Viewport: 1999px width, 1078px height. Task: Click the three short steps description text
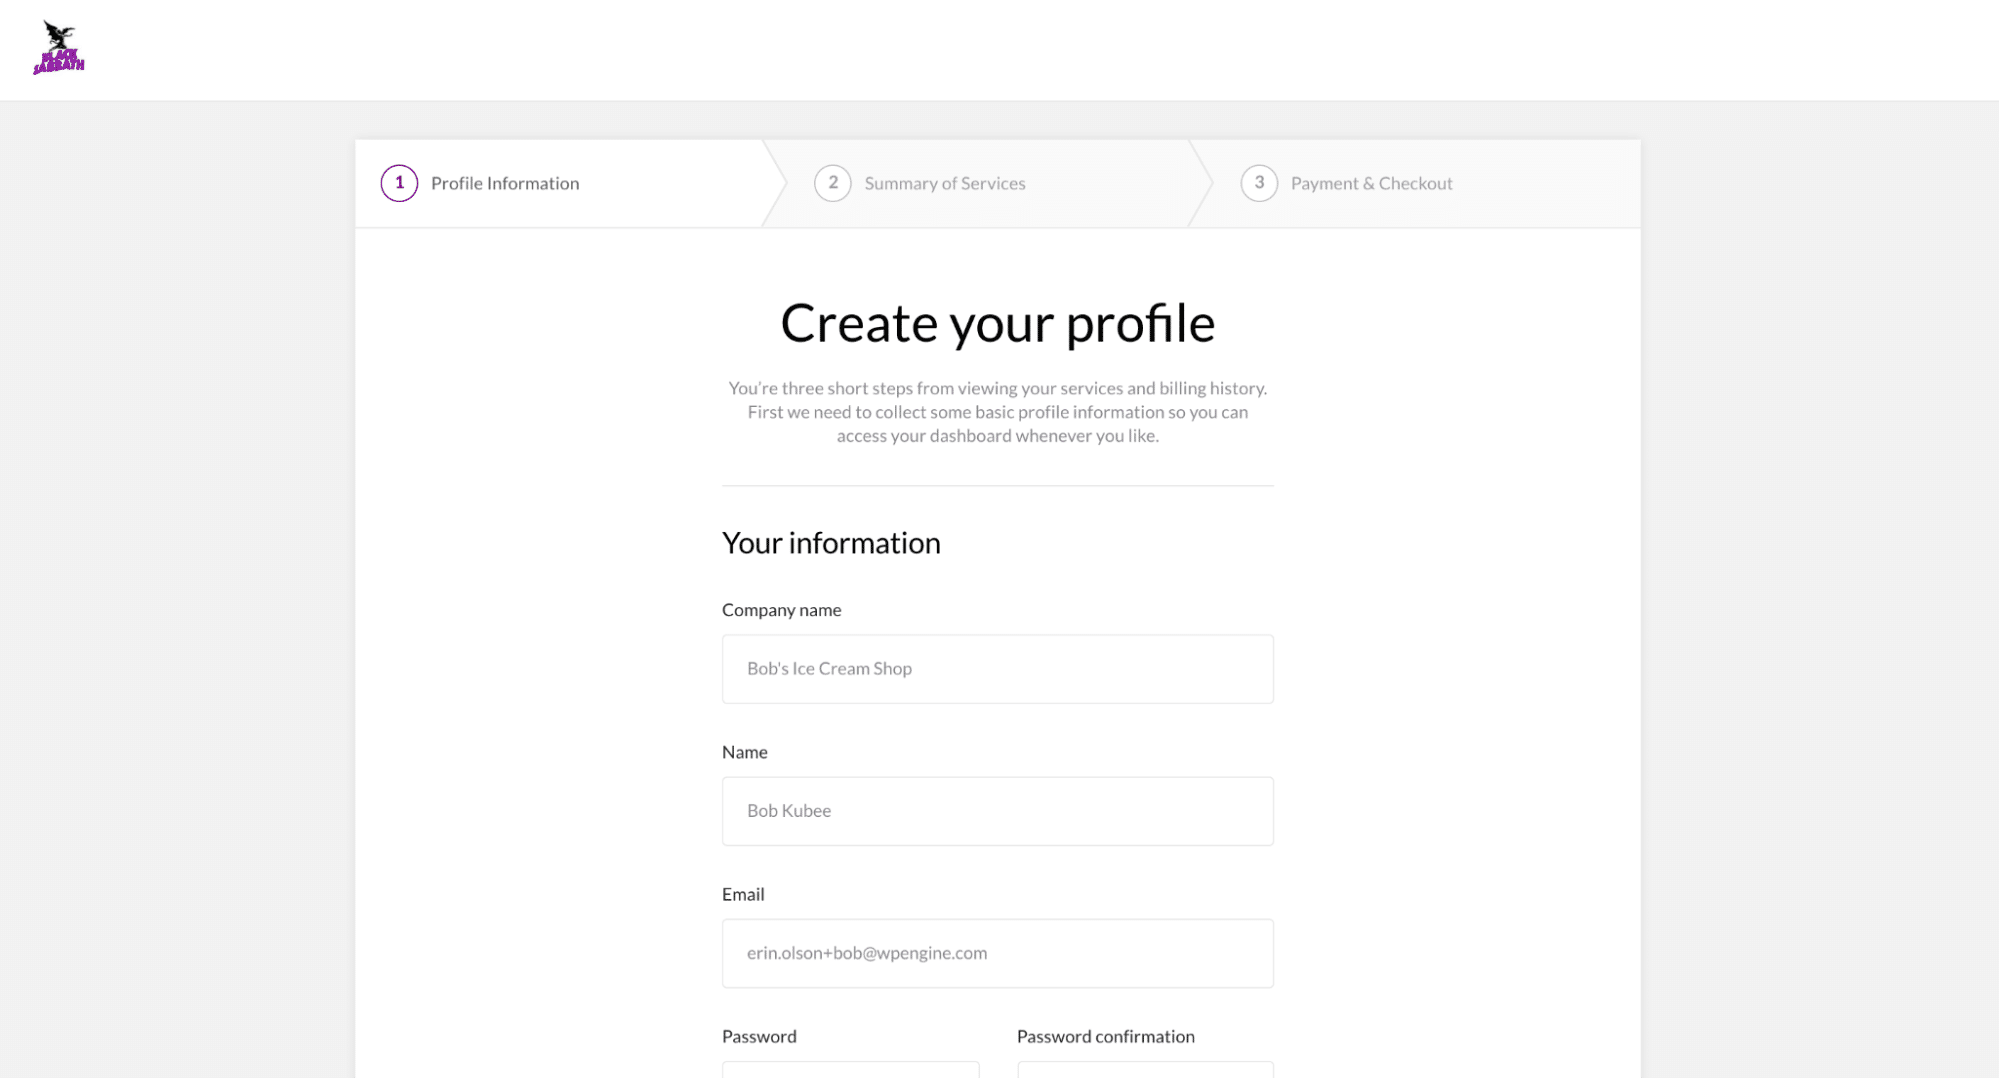(997, 412)
